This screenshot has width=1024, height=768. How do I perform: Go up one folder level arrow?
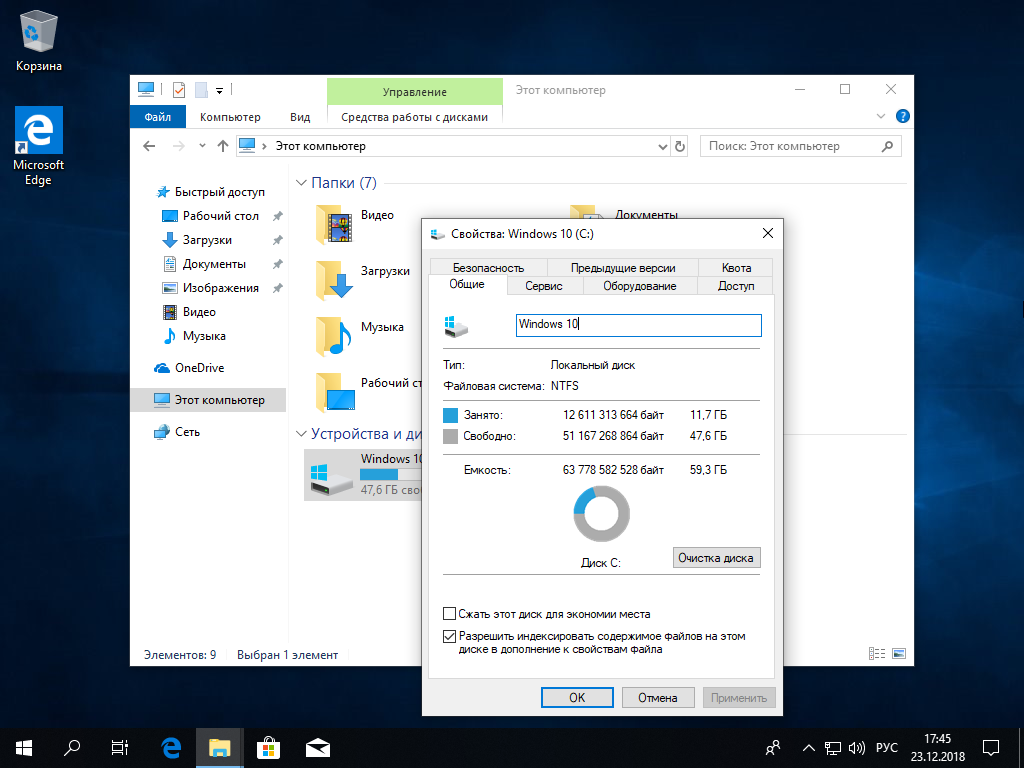(x=222, y=146)
